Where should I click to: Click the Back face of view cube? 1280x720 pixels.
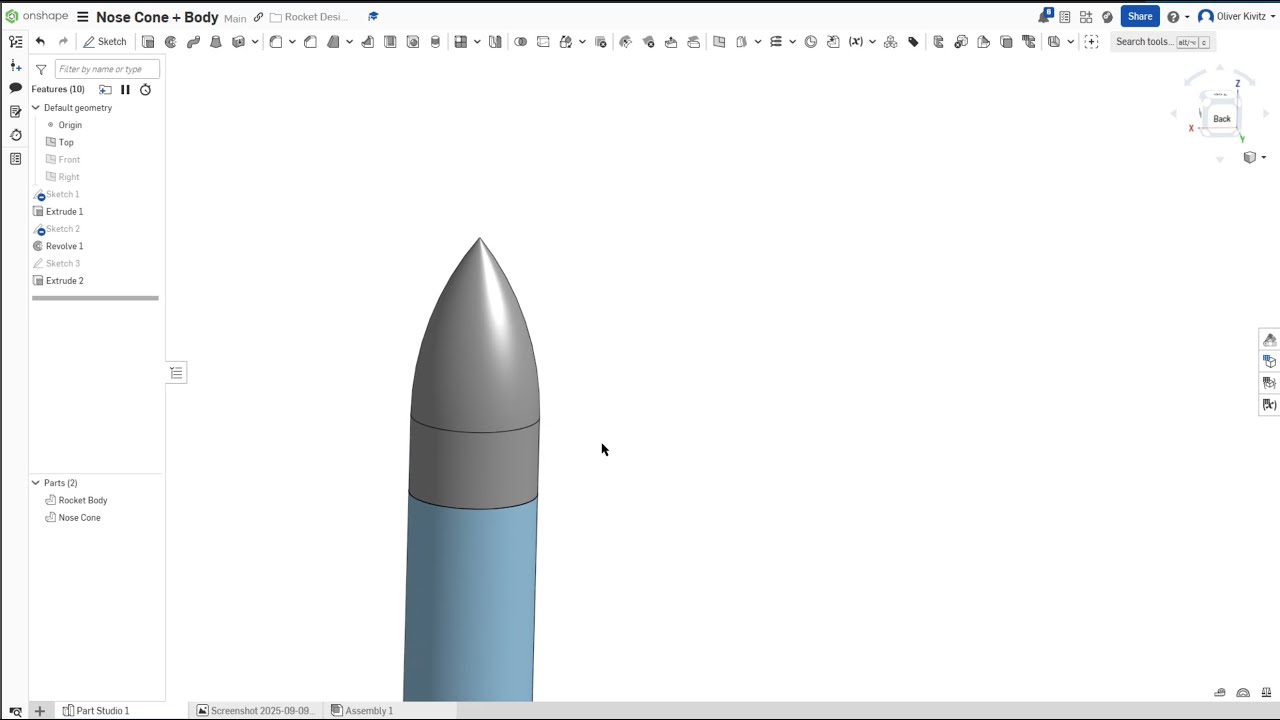(1222, 119)
